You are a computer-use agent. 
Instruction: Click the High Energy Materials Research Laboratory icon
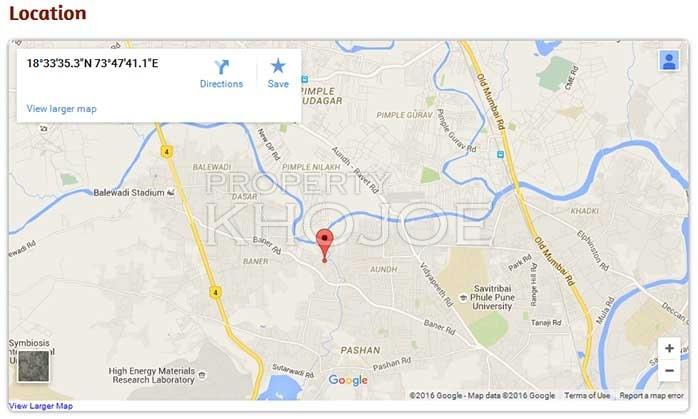202,375
